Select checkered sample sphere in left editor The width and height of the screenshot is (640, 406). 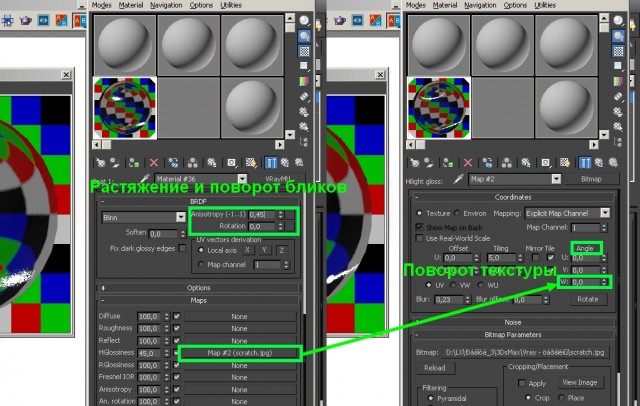(x=124, y=108)
